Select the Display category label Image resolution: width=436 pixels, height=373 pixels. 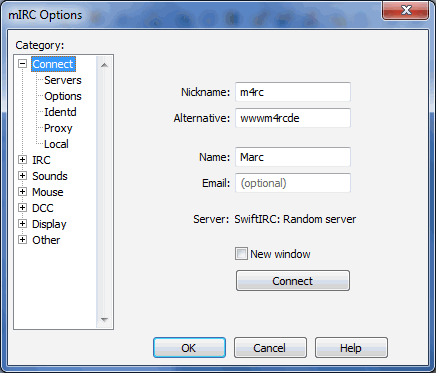pyautogui.click(x=49, y=224)
